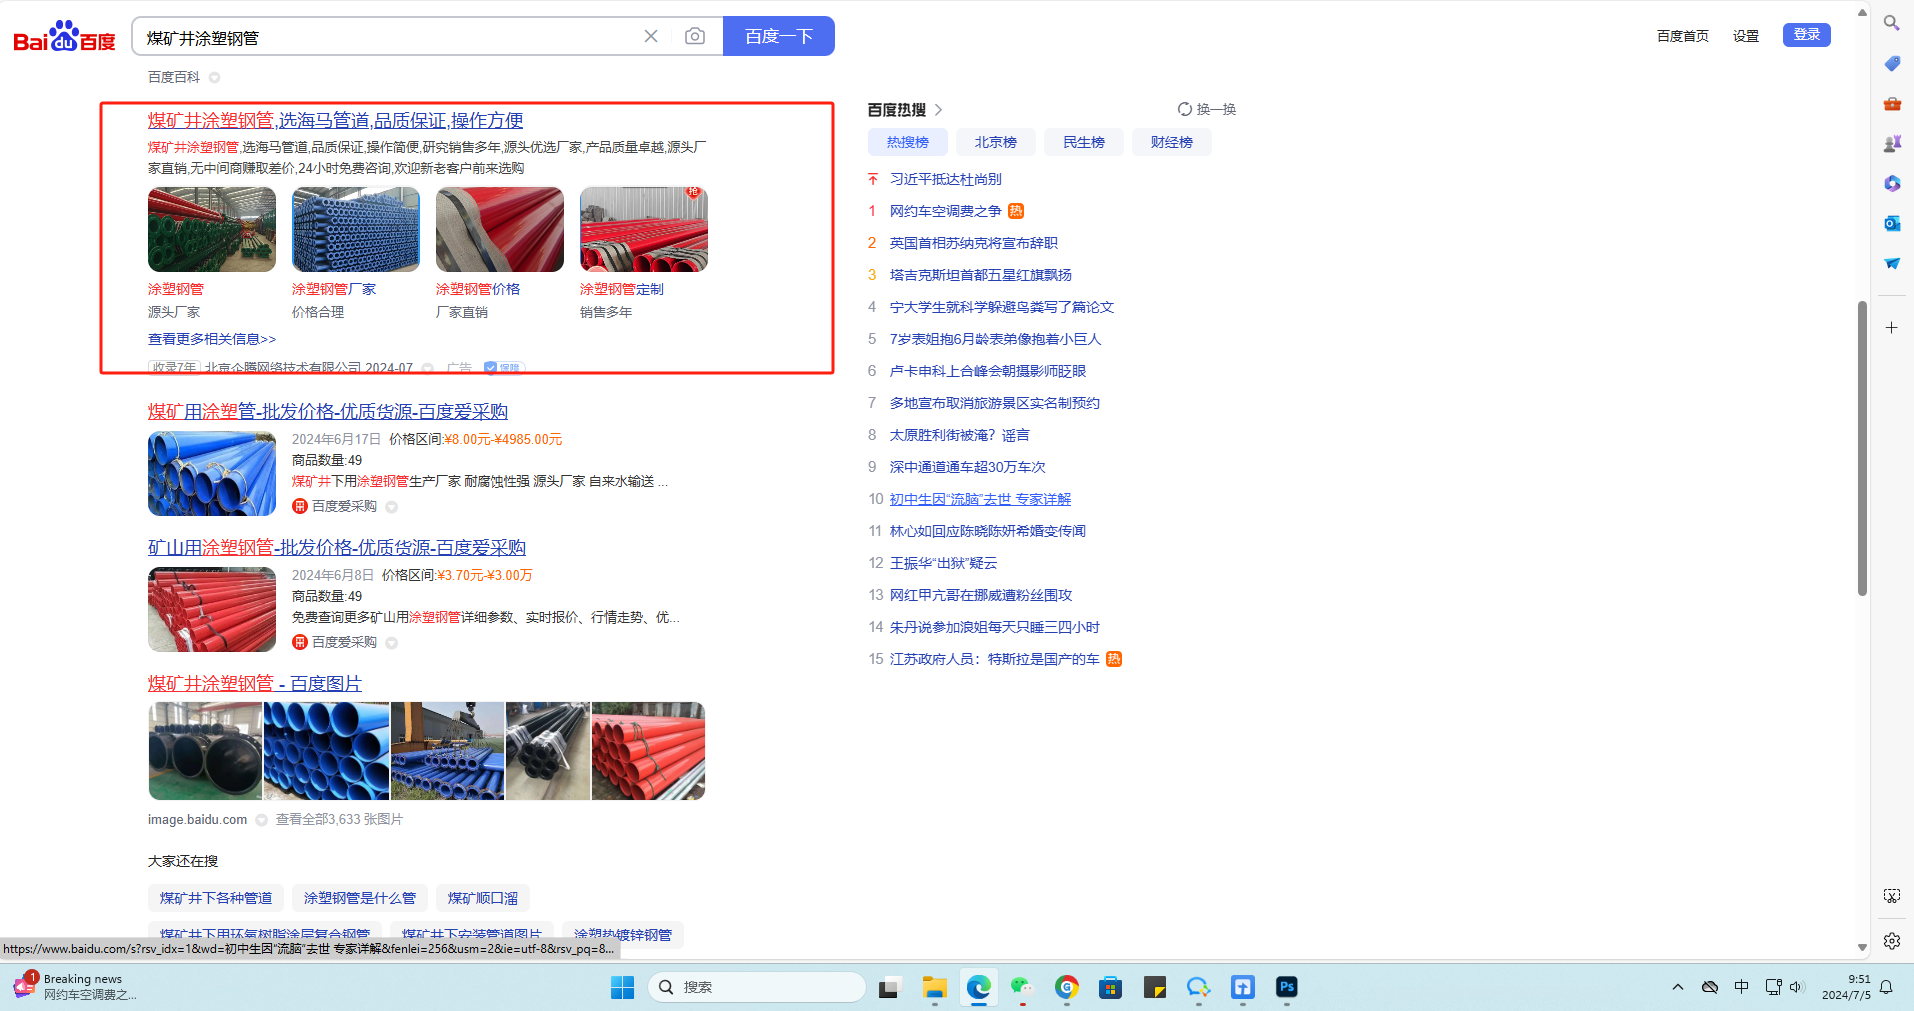The width and height of the screenshot is (1914, 1011).
Task: Click the 百度爱采购 icon under the 煤矿用涂塑管 result
Action: click(299, 506)
